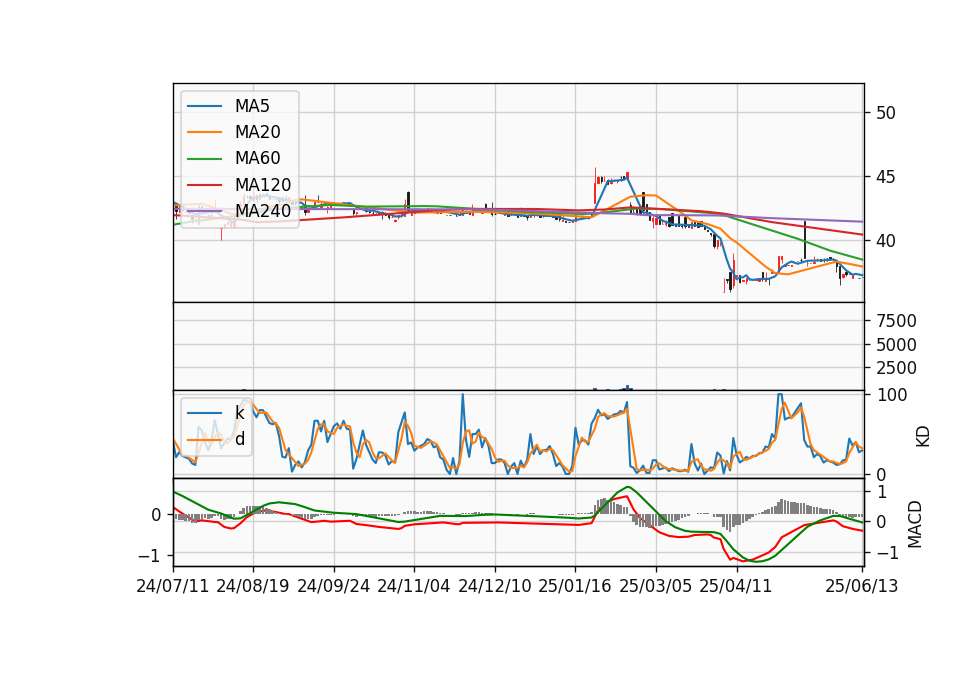Click the MA5 legend label
The image size is (960, 690).
pyautogui.click(x=252, y=106)
